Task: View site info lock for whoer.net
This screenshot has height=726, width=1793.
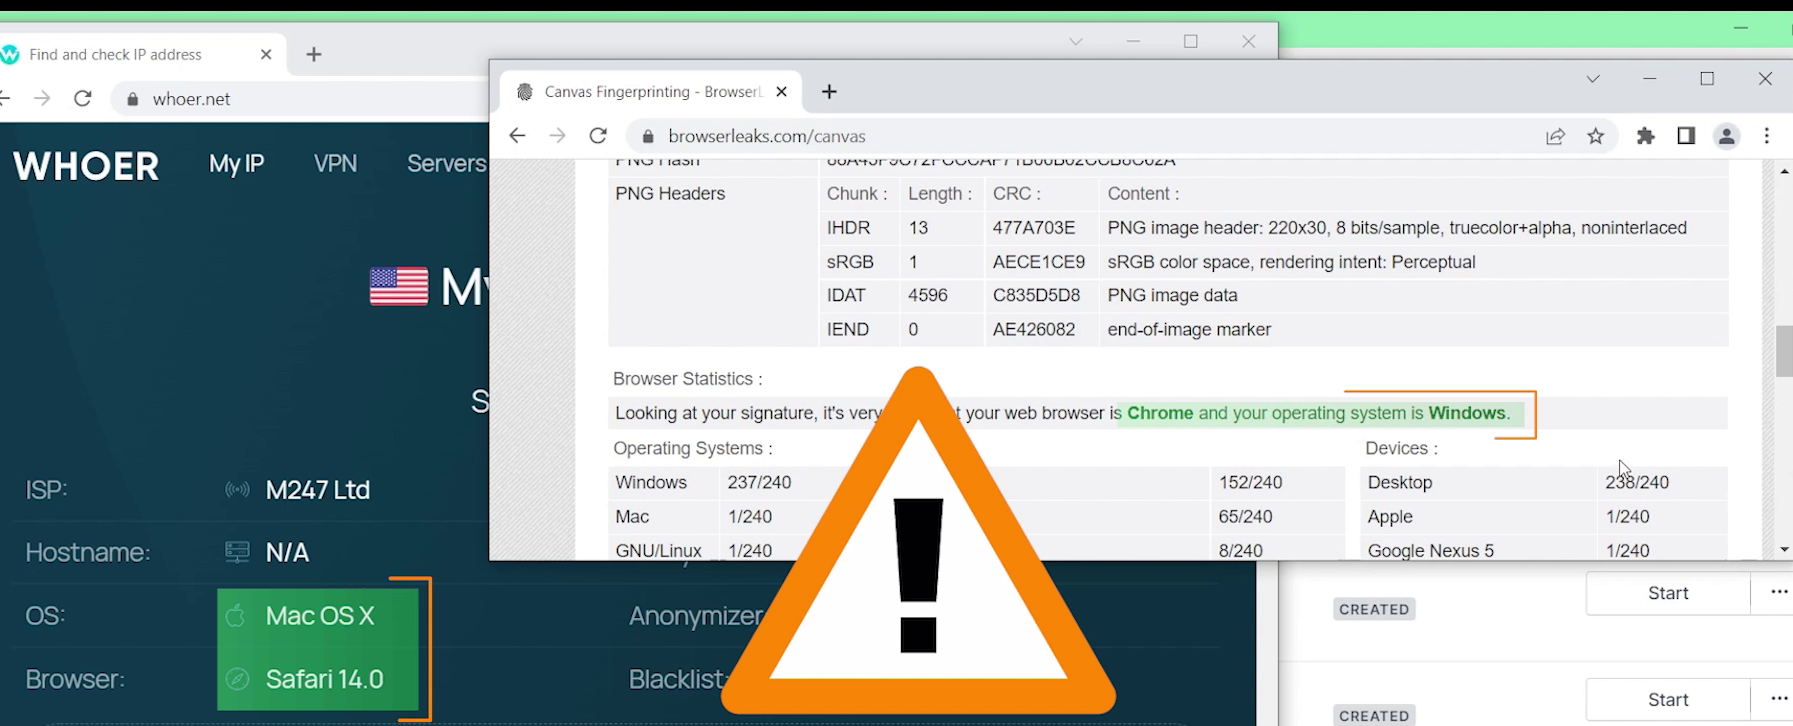Action: click(132, 99)
